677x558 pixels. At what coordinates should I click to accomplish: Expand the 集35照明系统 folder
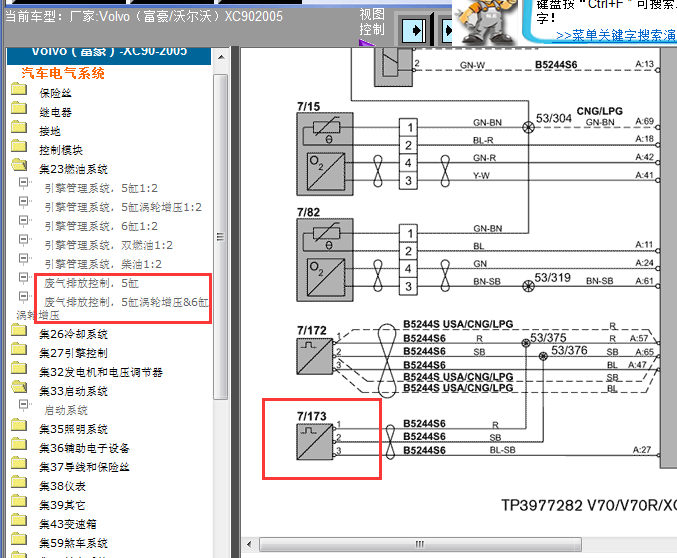73,429
